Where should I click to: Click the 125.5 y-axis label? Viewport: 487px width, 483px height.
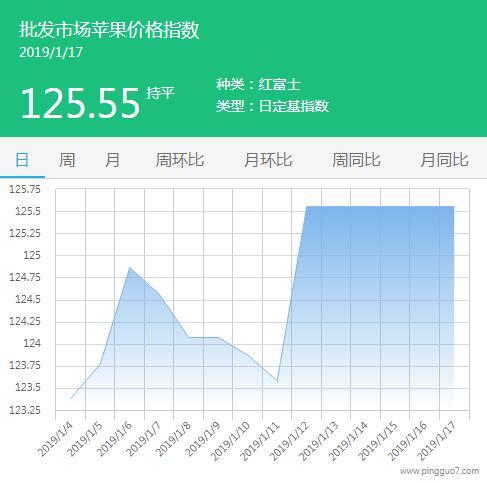[x=28, y=211]
